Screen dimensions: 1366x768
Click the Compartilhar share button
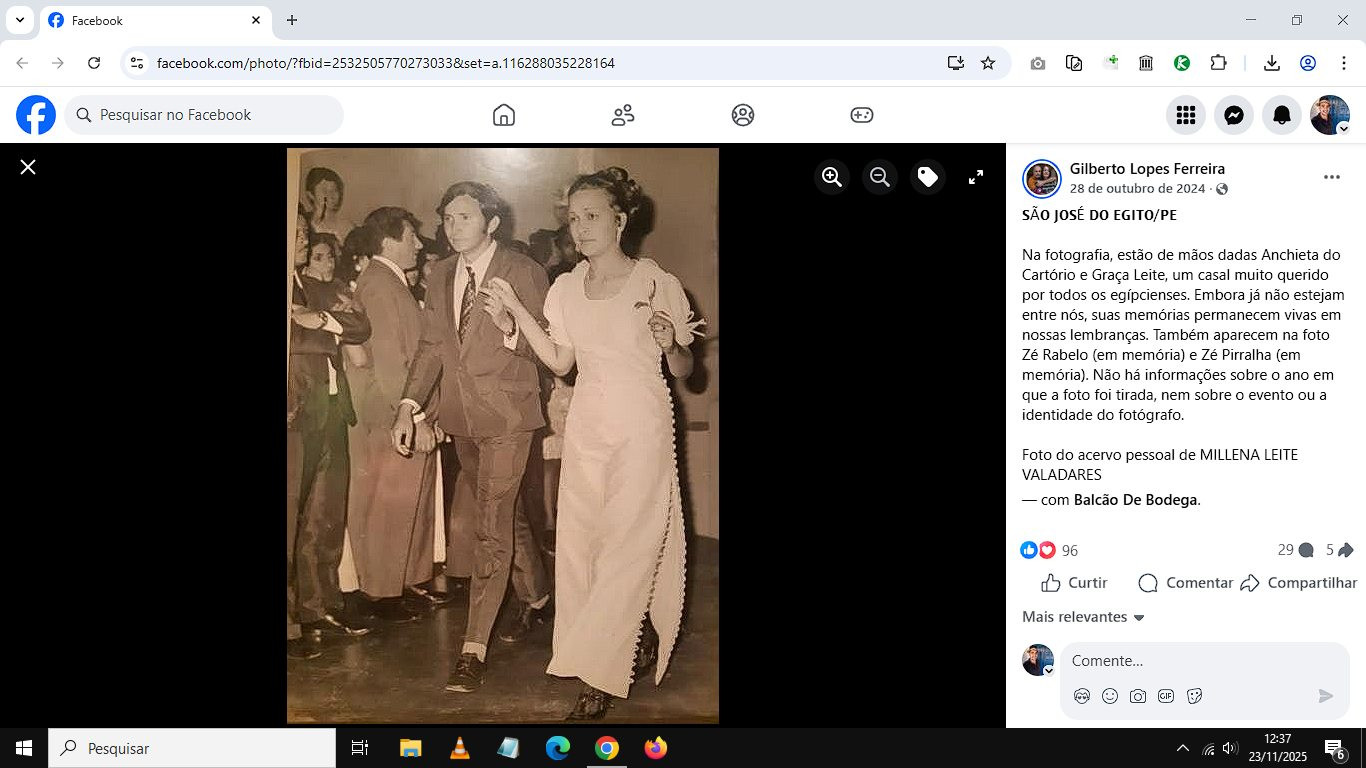[1299, 583]
